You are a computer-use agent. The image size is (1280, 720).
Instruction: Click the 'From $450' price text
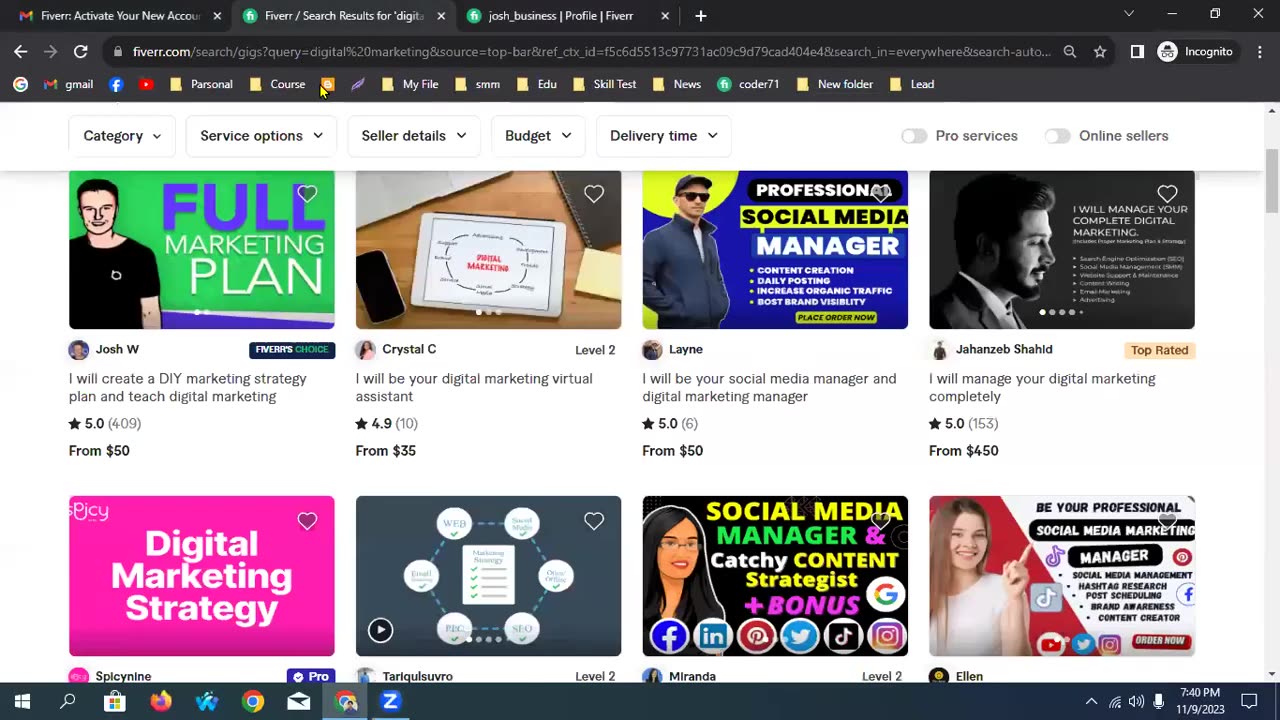pos(963,451)
